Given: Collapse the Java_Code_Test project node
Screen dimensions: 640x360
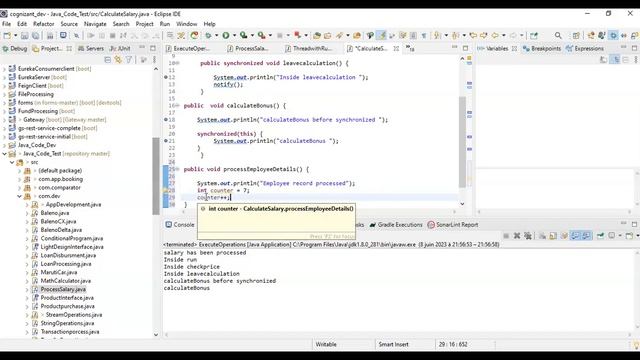Looking at the screenshot, I should [x=4, y=154].
